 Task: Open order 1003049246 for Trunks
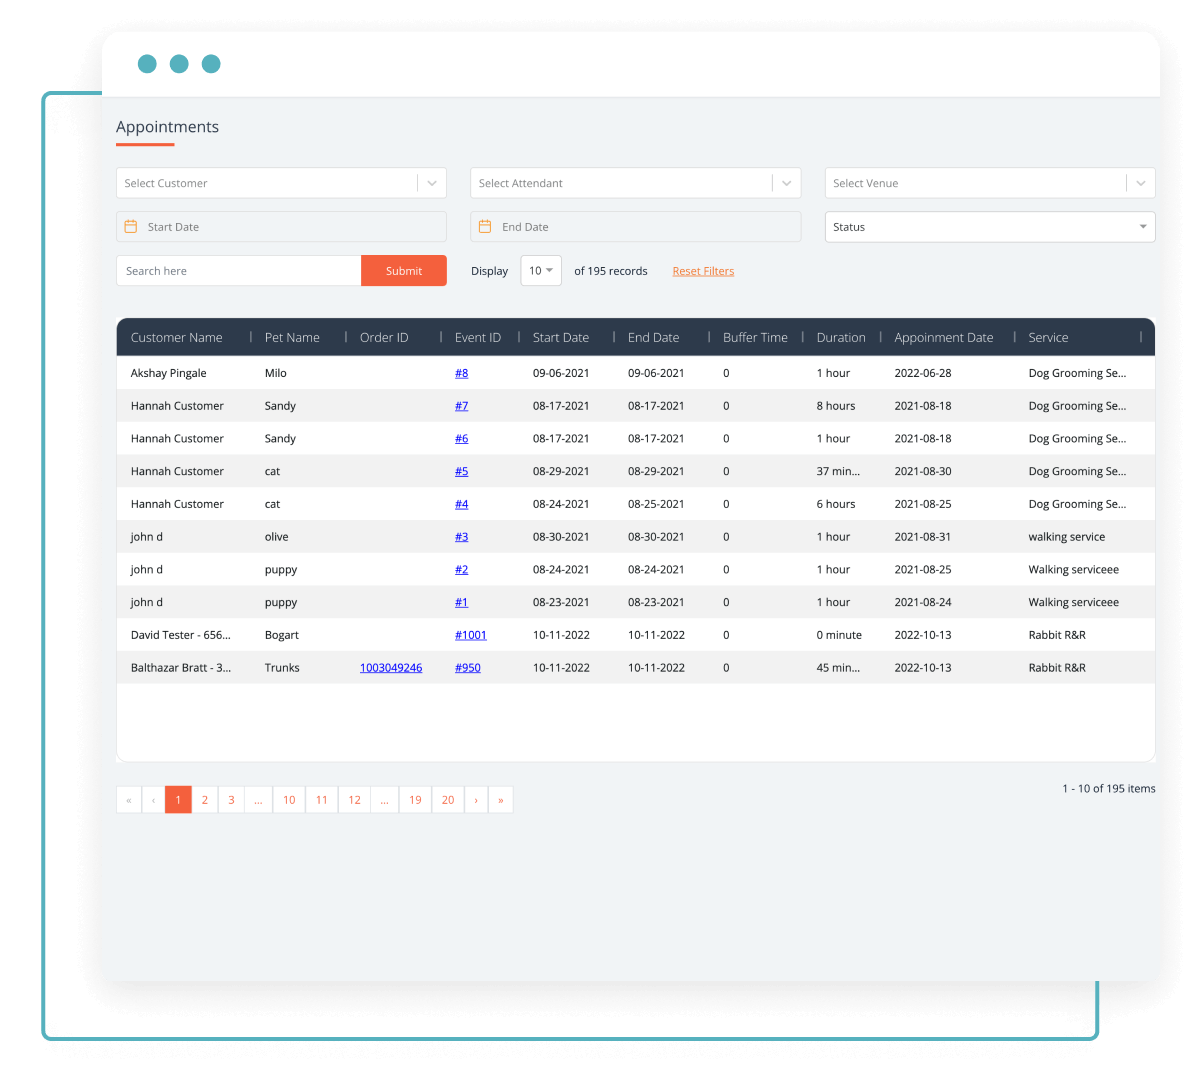pyautogui.click(x=391, y=667)
